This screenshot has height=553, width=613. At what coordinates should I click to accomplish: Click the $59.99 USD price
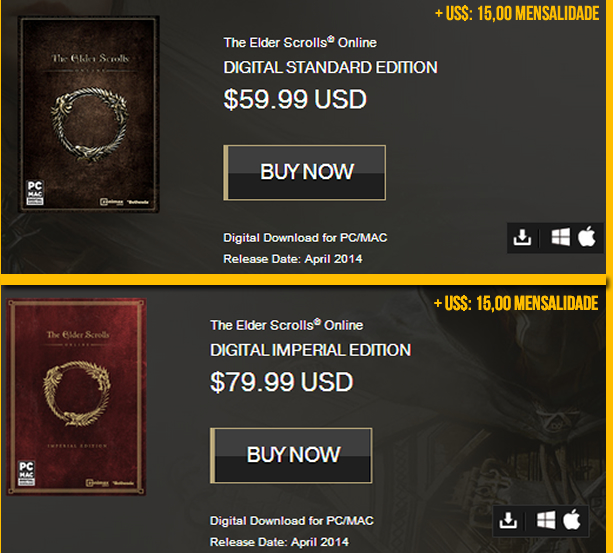tap(295, 99)
